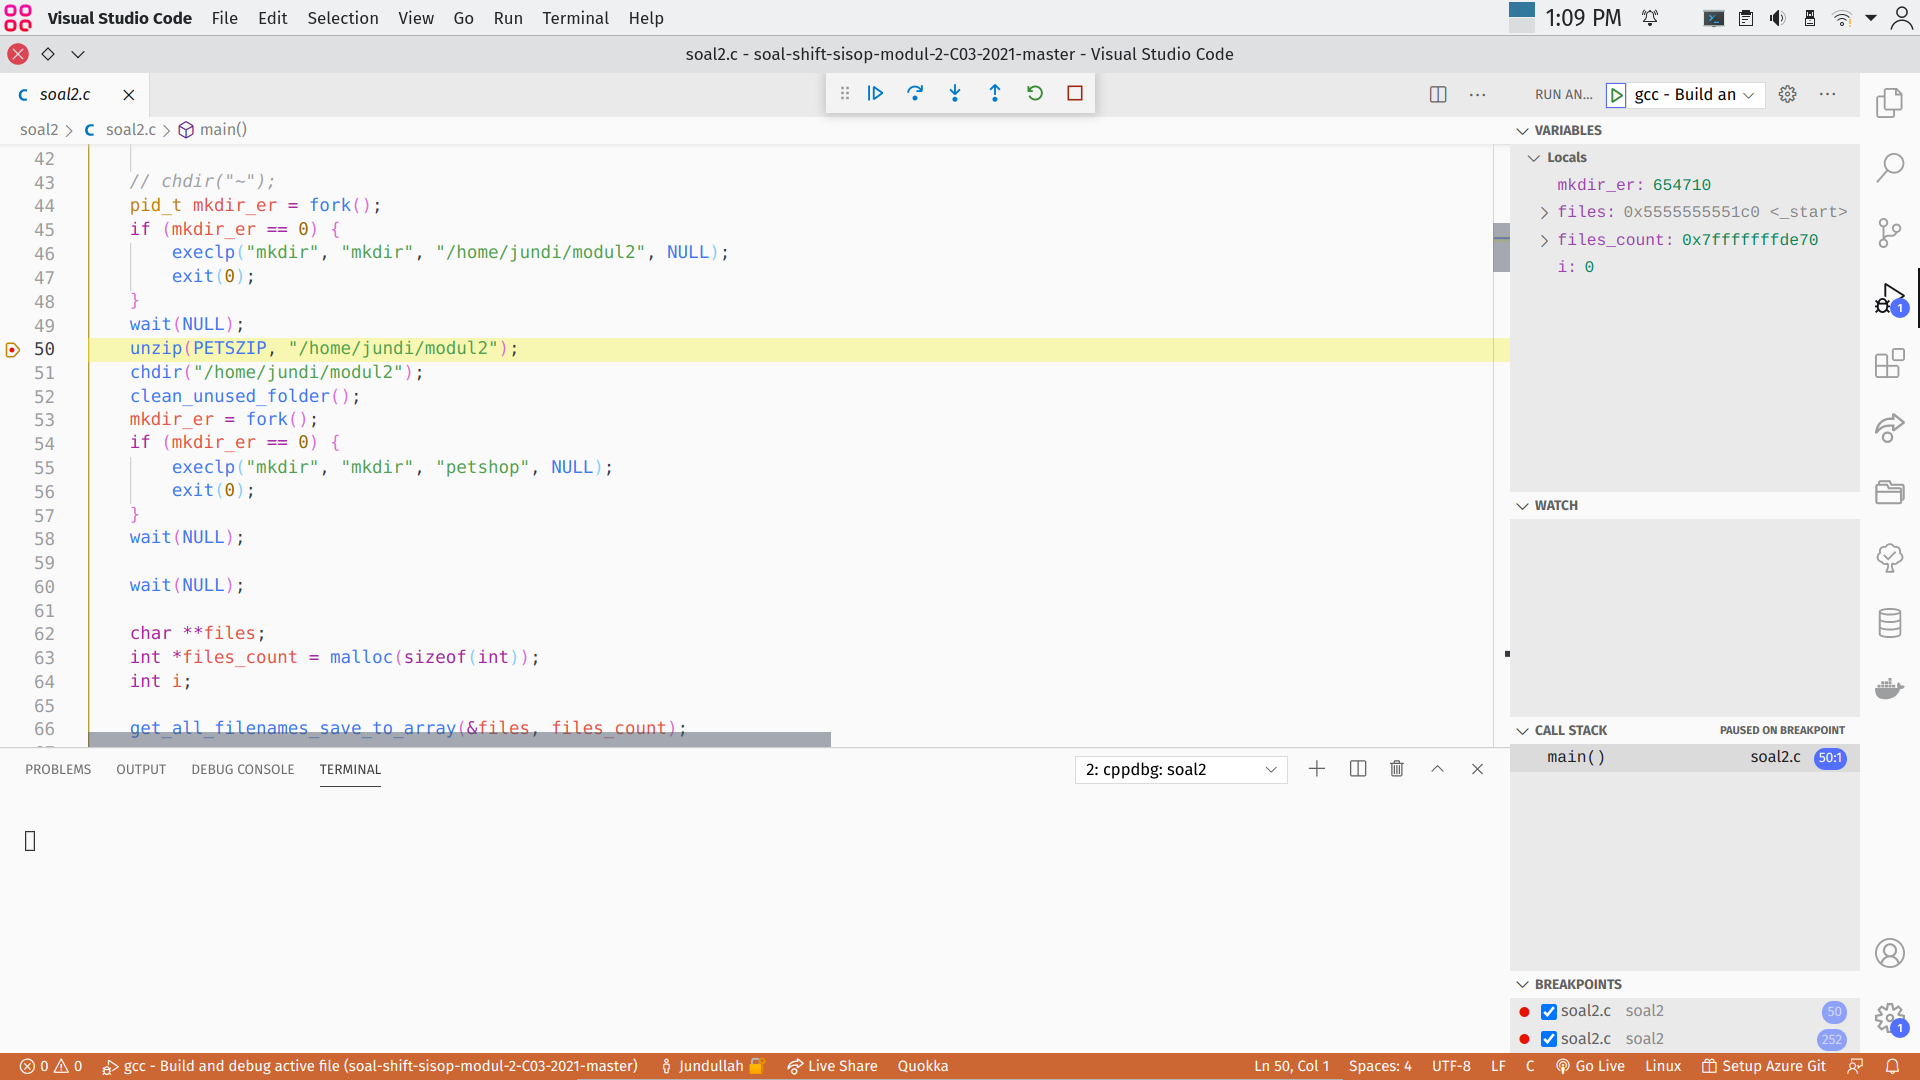
Task: Collapse the WATCH section
Action: coord(1522,506)
